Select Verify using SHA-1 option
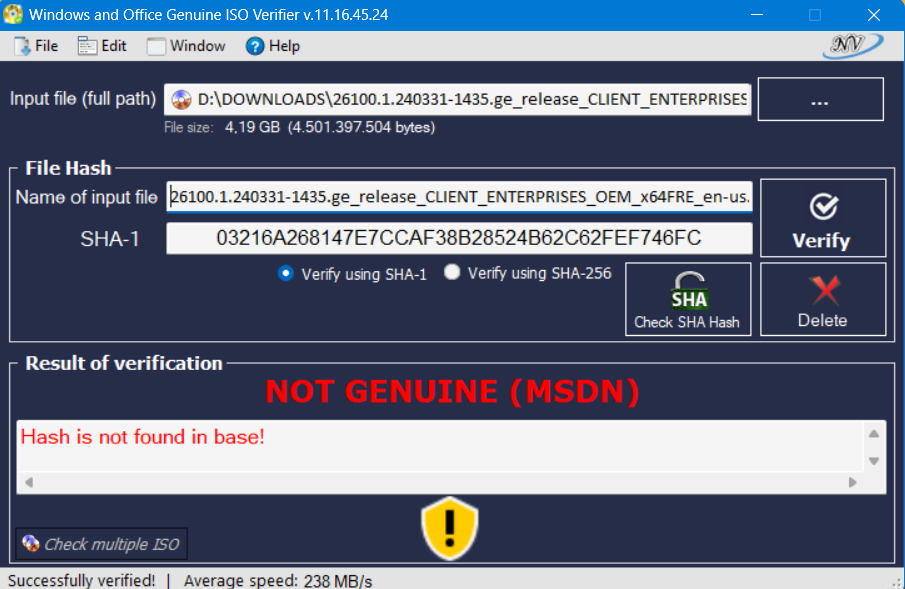The image size is (905, 589). tap(352, 274)
